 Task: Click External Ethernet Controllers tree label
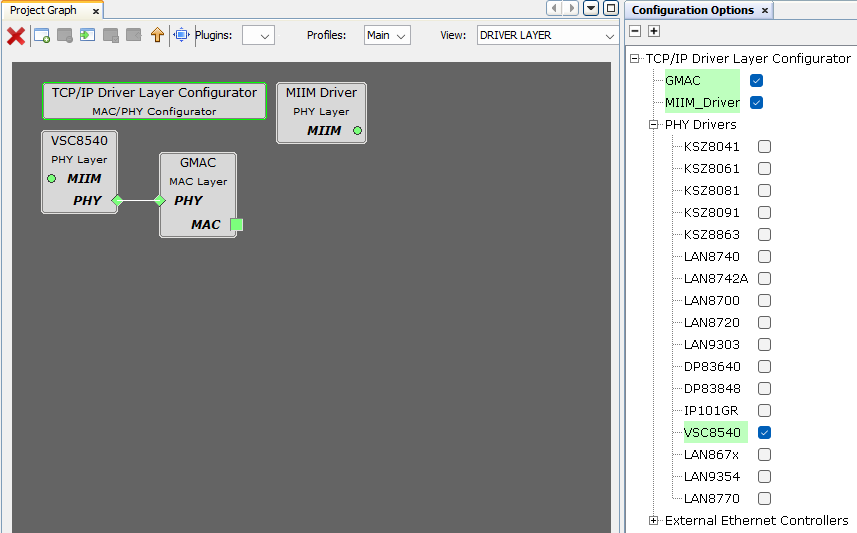(x=756, y=520)
